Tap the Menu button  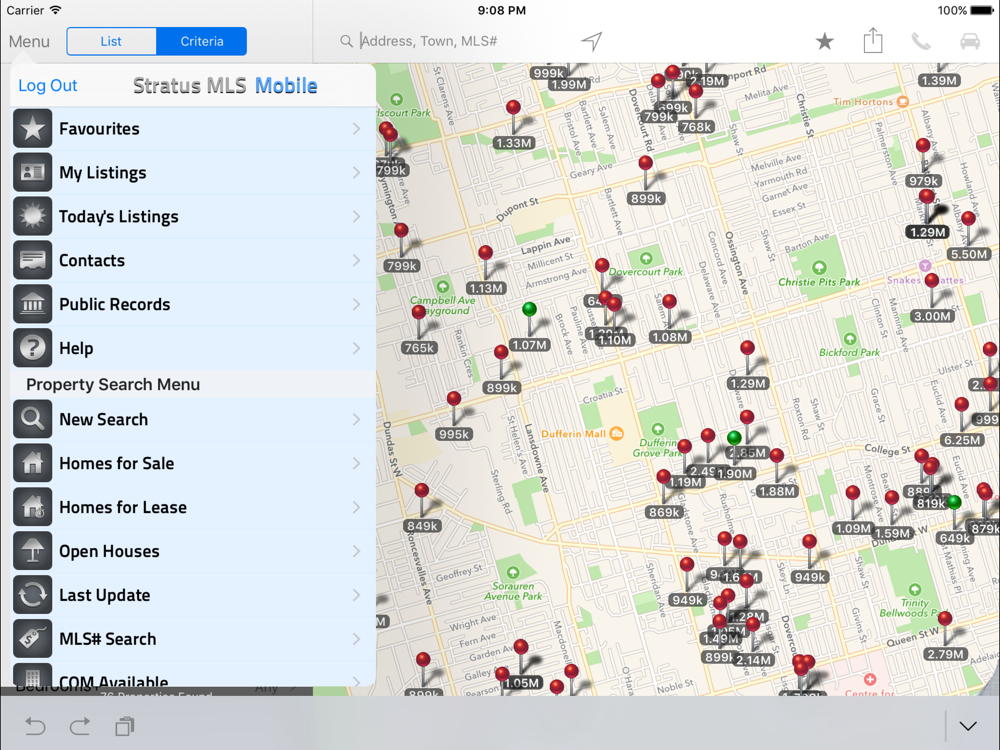tap(29, 41)
